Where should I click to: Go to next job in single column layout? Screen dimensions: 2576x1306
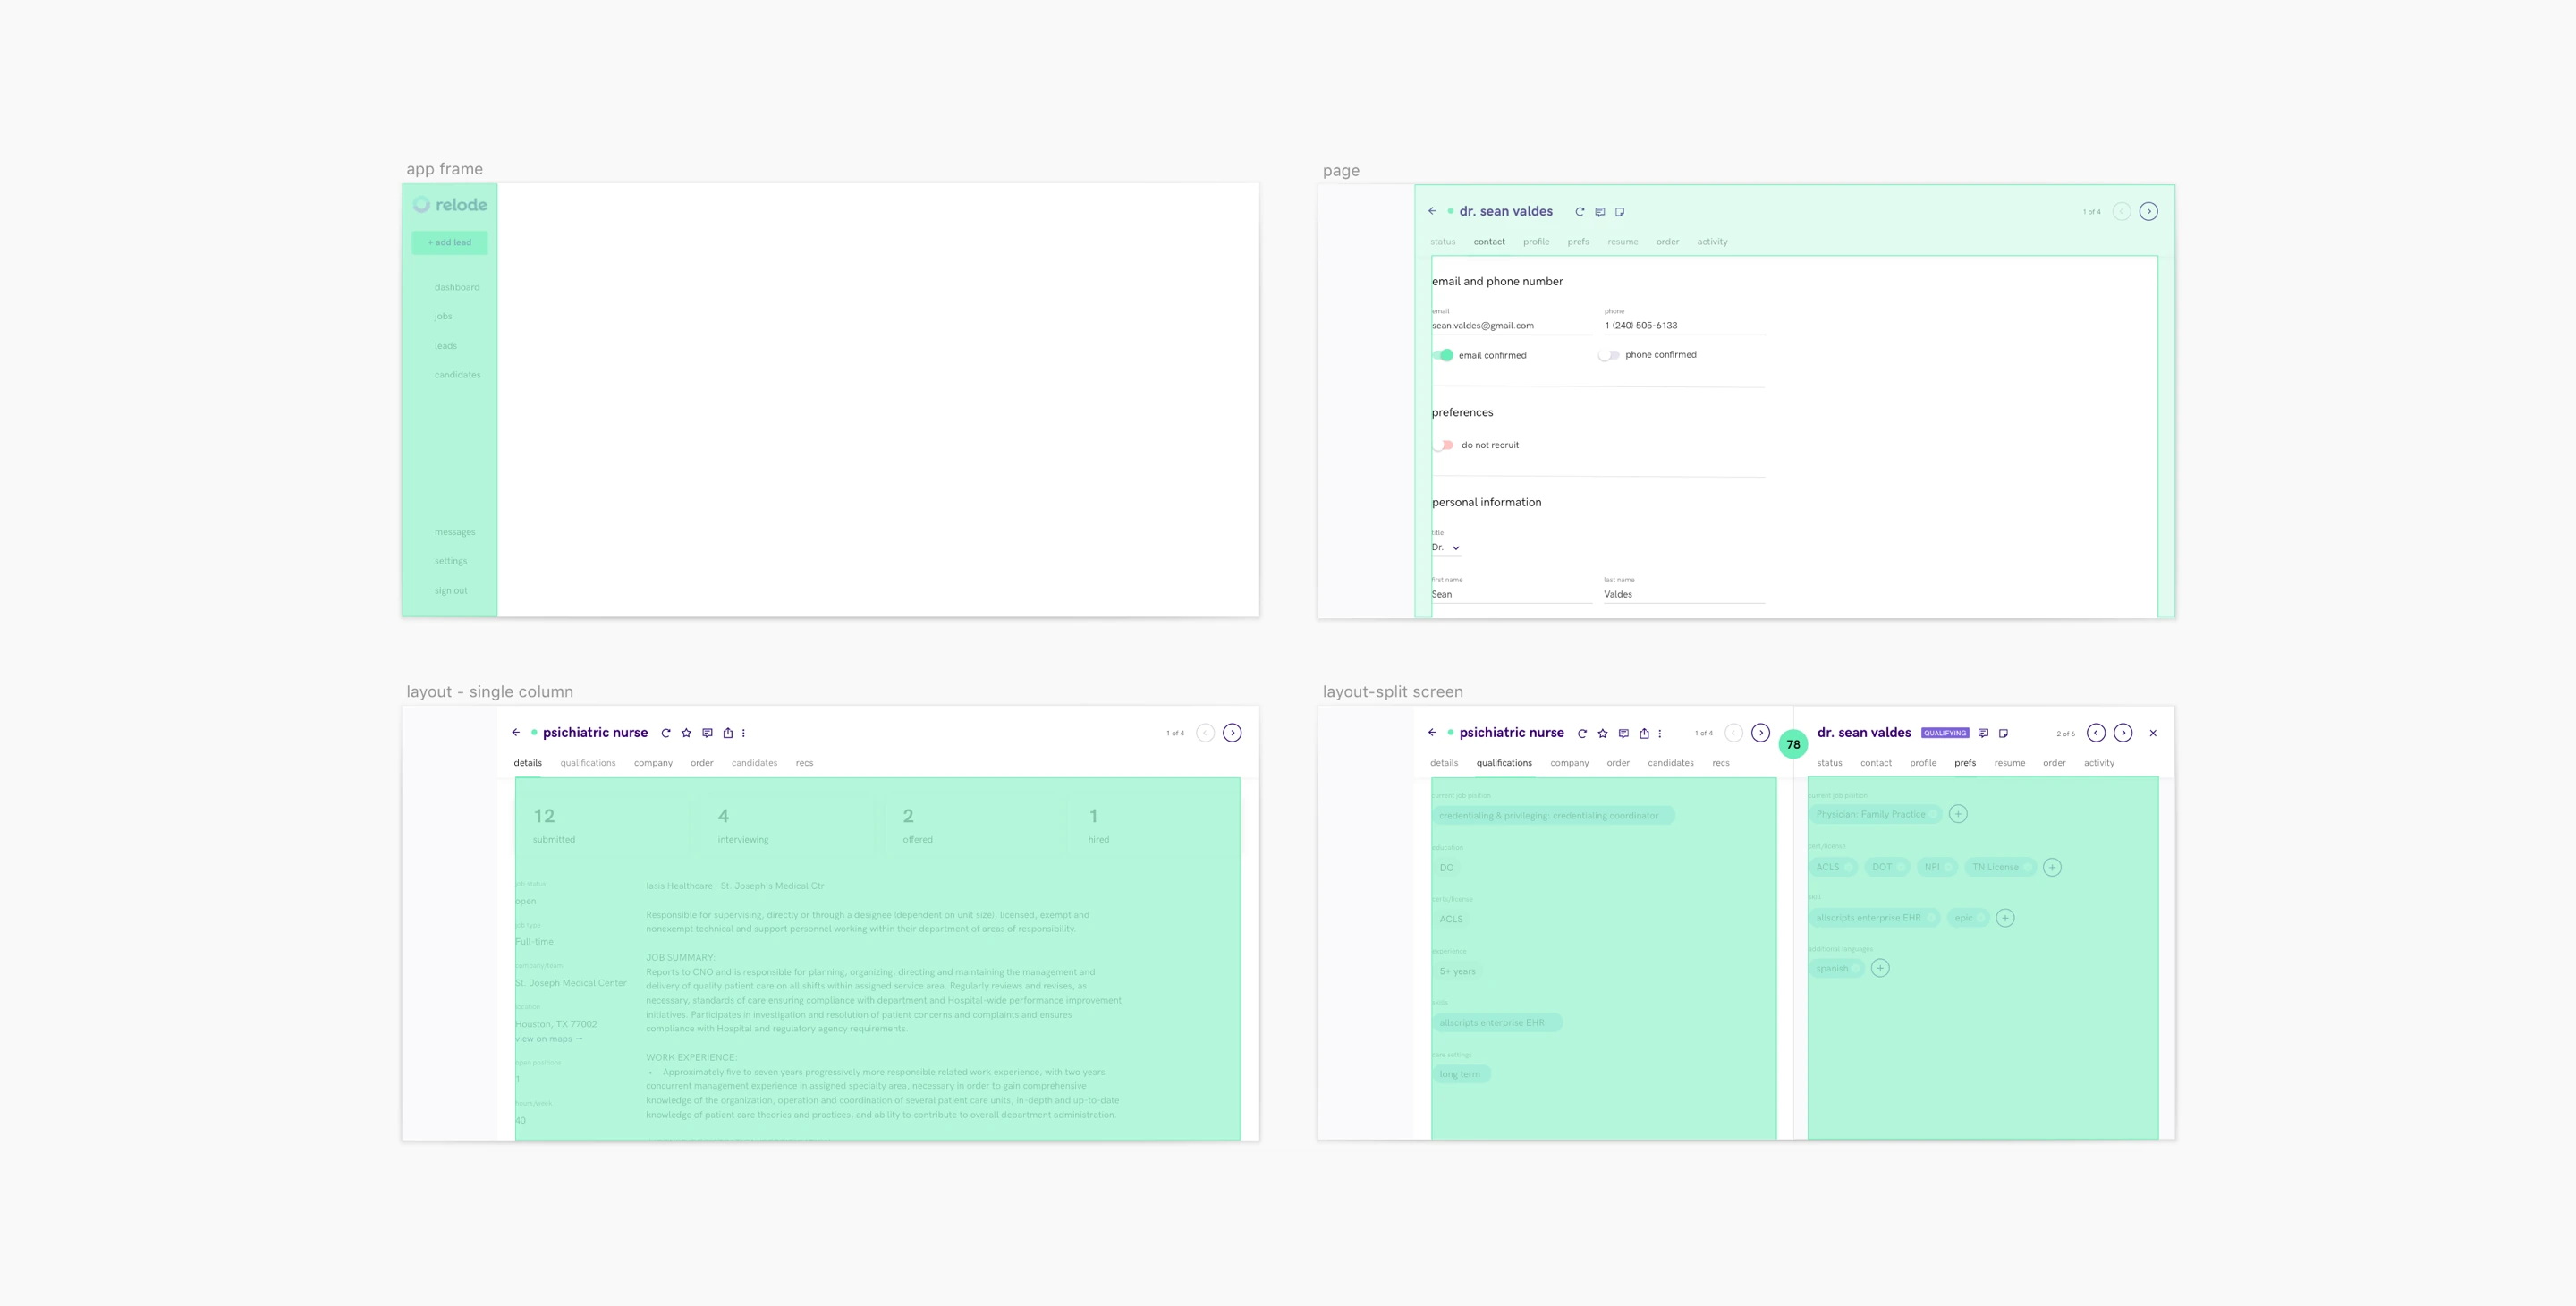point(1232,733)
